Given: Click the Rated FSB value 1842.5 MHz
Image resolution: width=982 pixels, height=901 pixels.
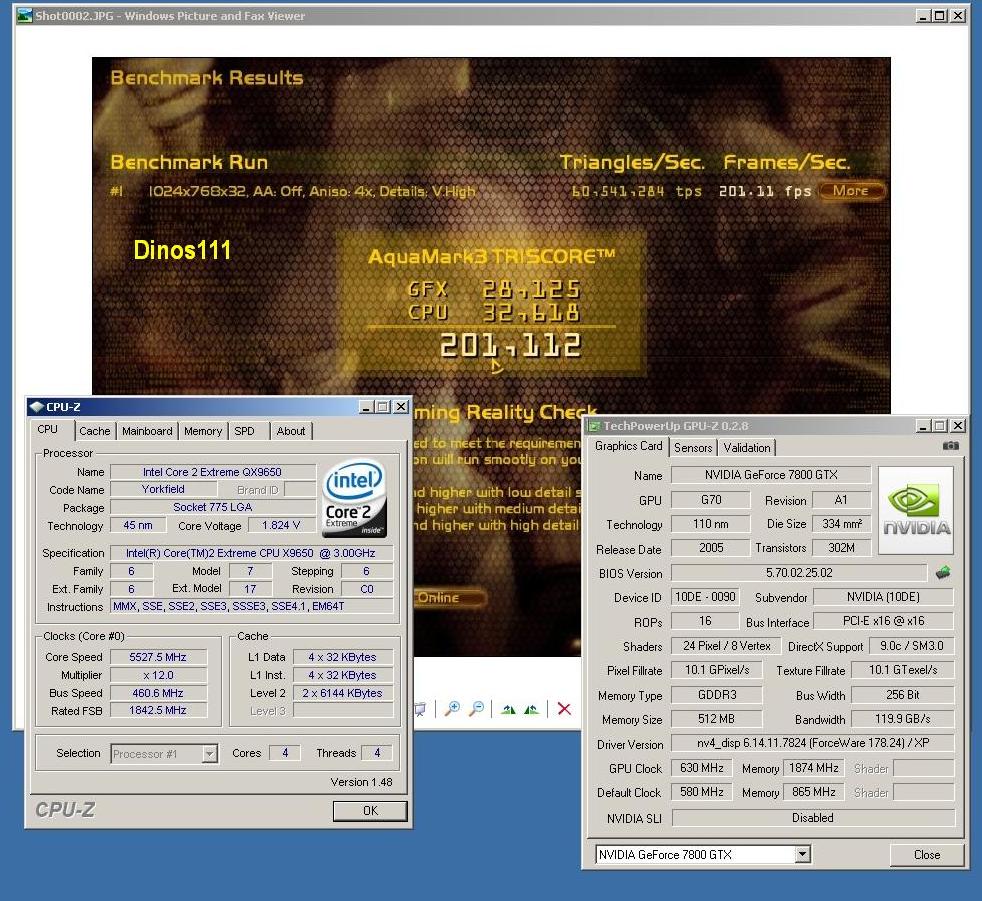Looking at the screenshot, I should tap(158, 710).
